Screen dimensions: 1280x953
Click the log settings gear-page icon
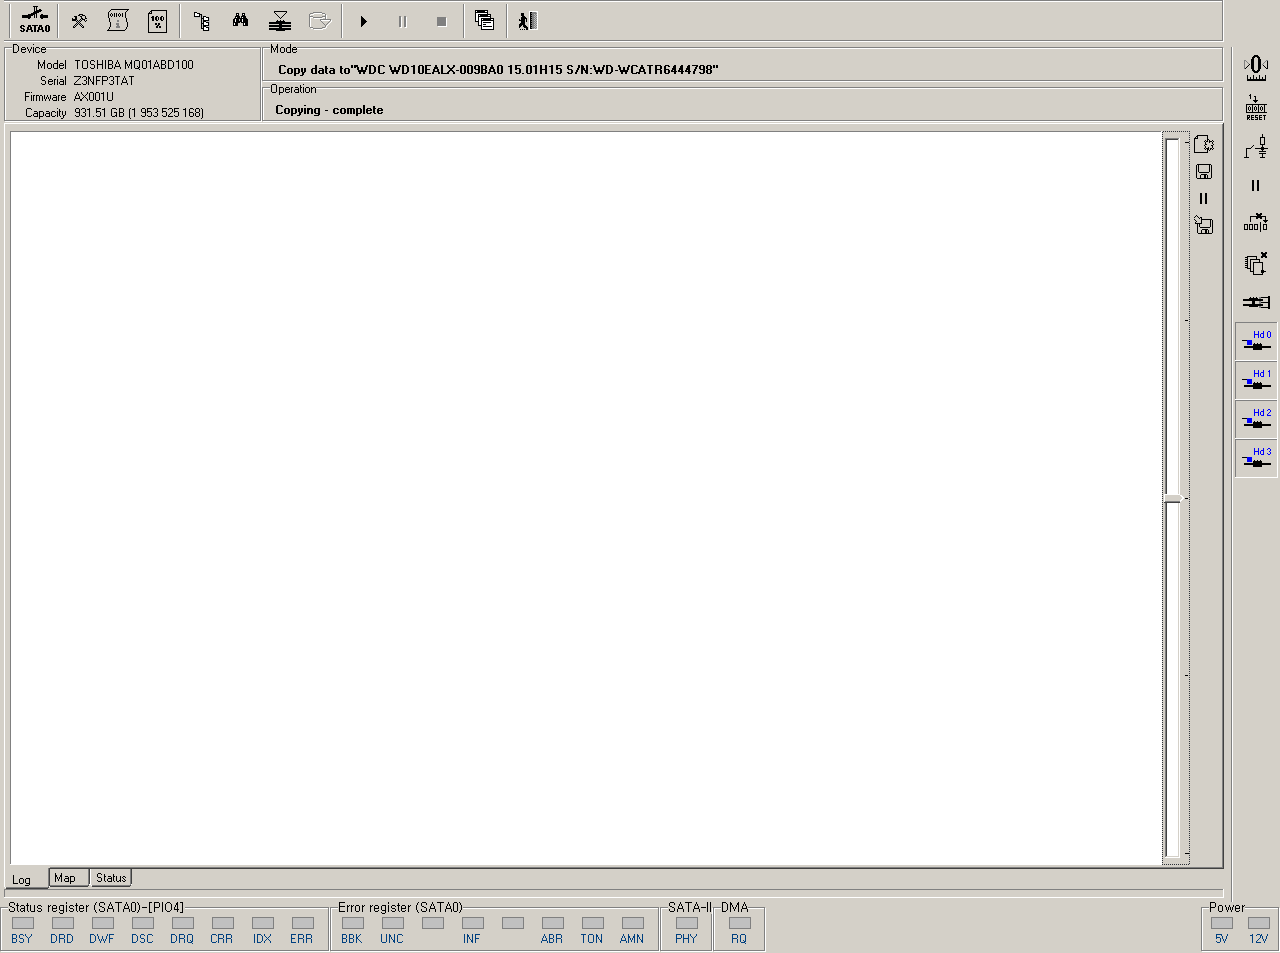coord(1204,144)
